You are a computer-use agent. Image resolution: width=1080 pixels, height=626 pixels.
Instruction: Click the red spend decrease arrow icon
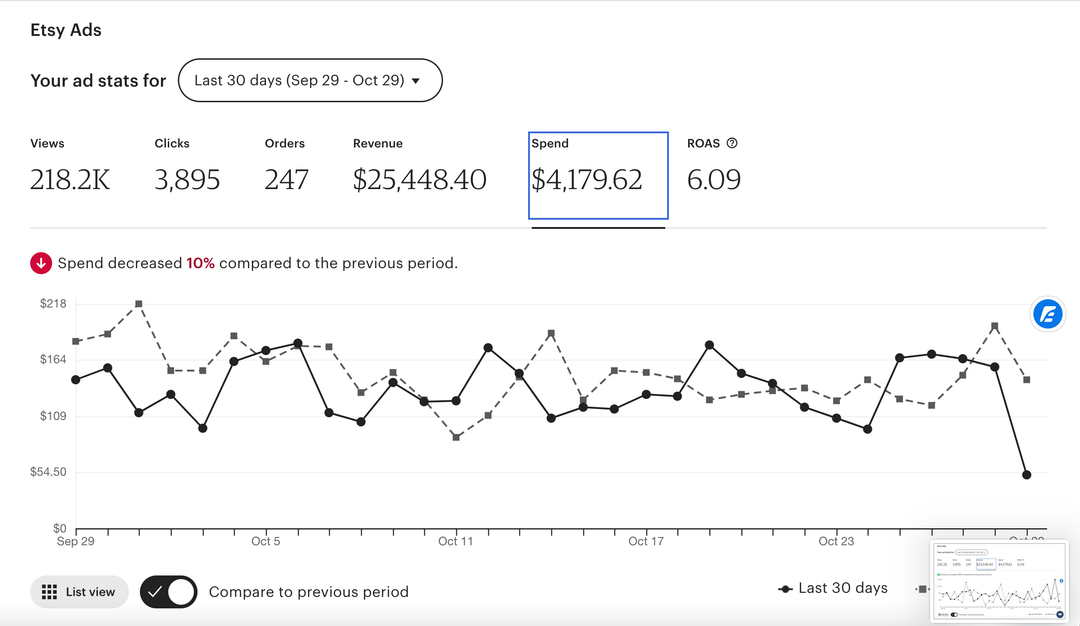41,263
